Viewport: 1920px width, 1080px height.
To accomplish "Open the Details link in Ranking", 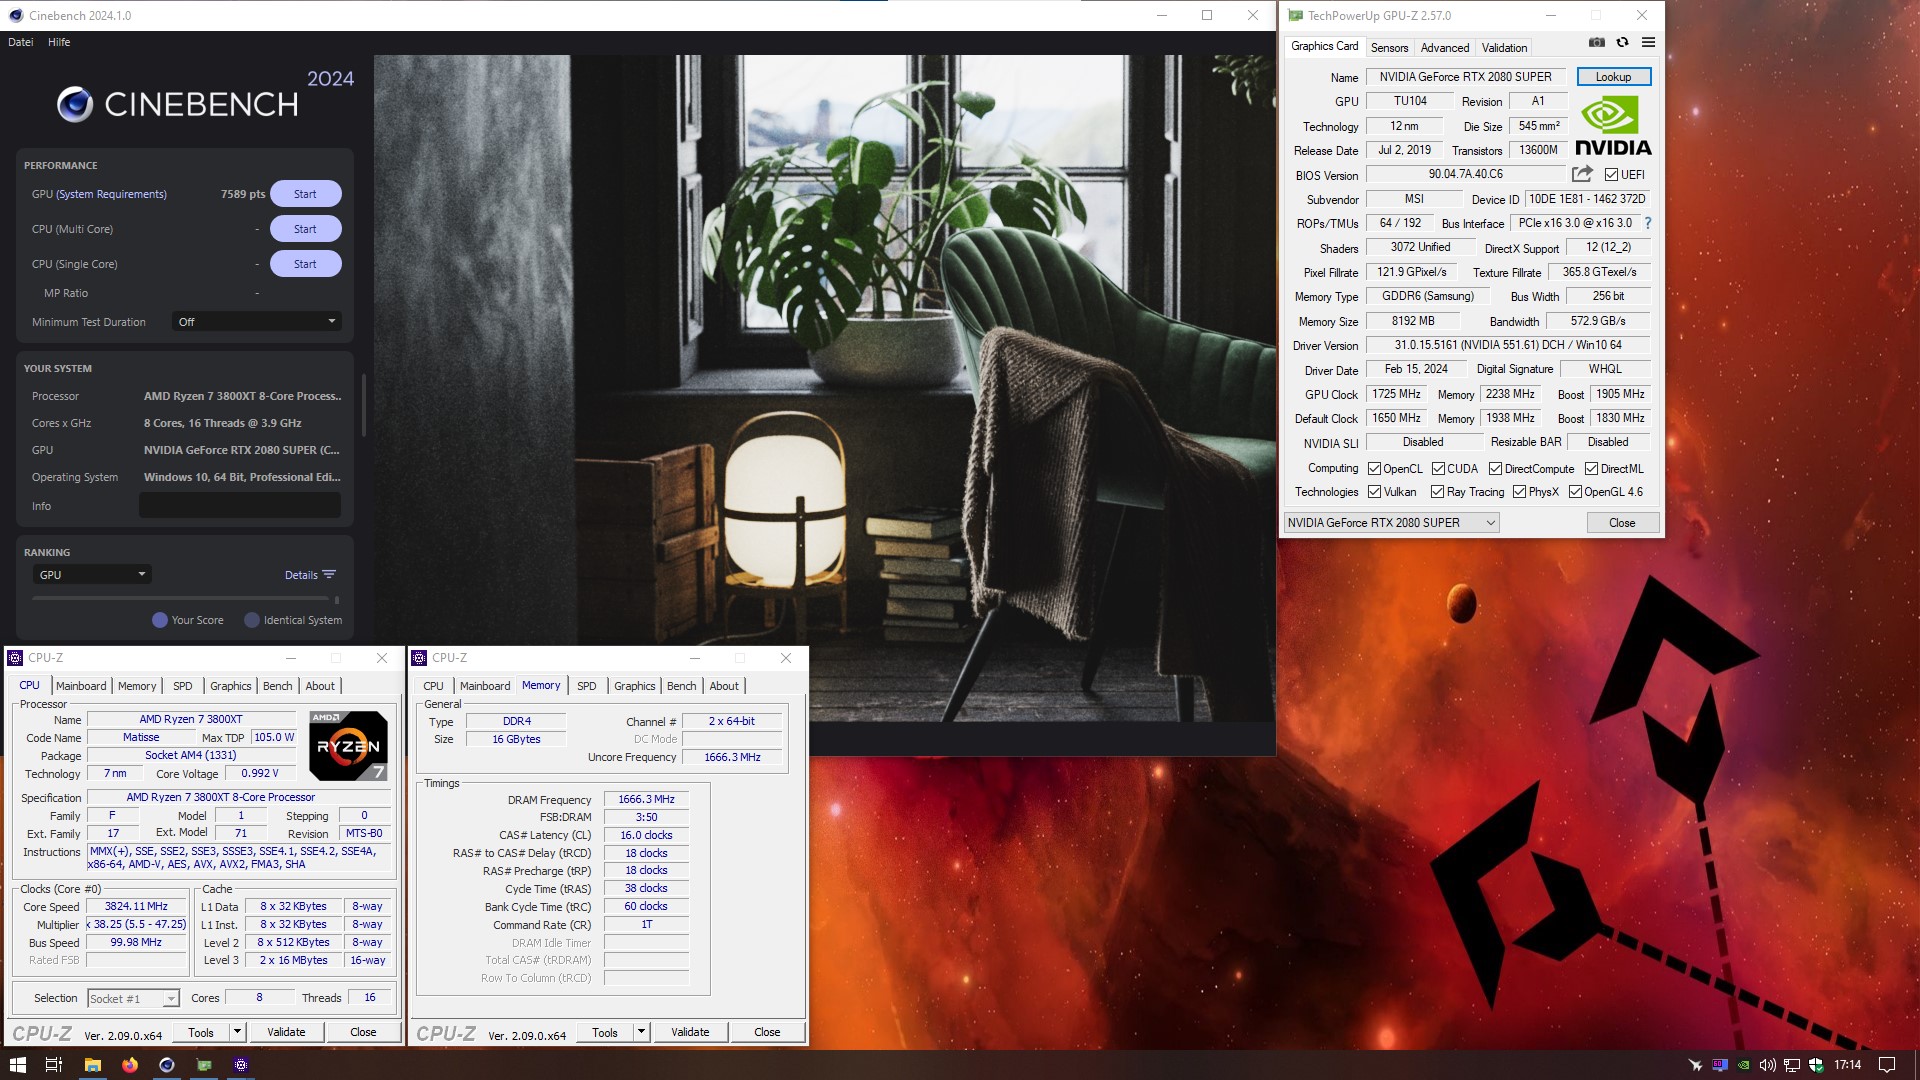I will point(301,575).
